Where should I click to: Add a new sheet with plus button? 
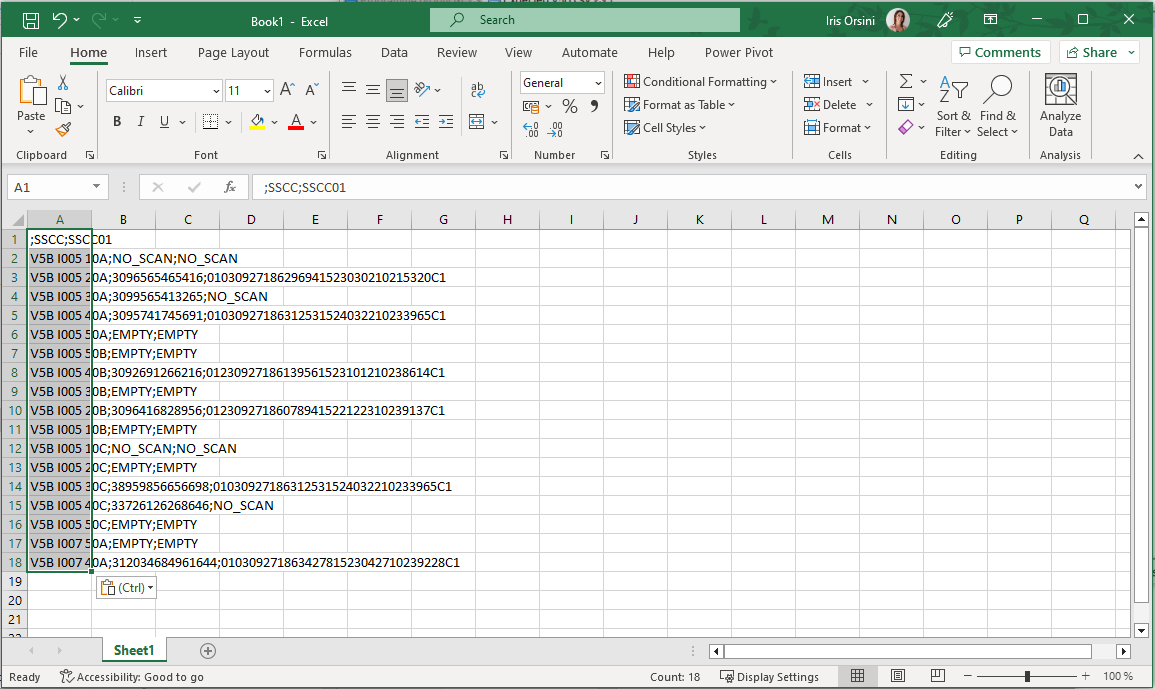tap(208, 651)
